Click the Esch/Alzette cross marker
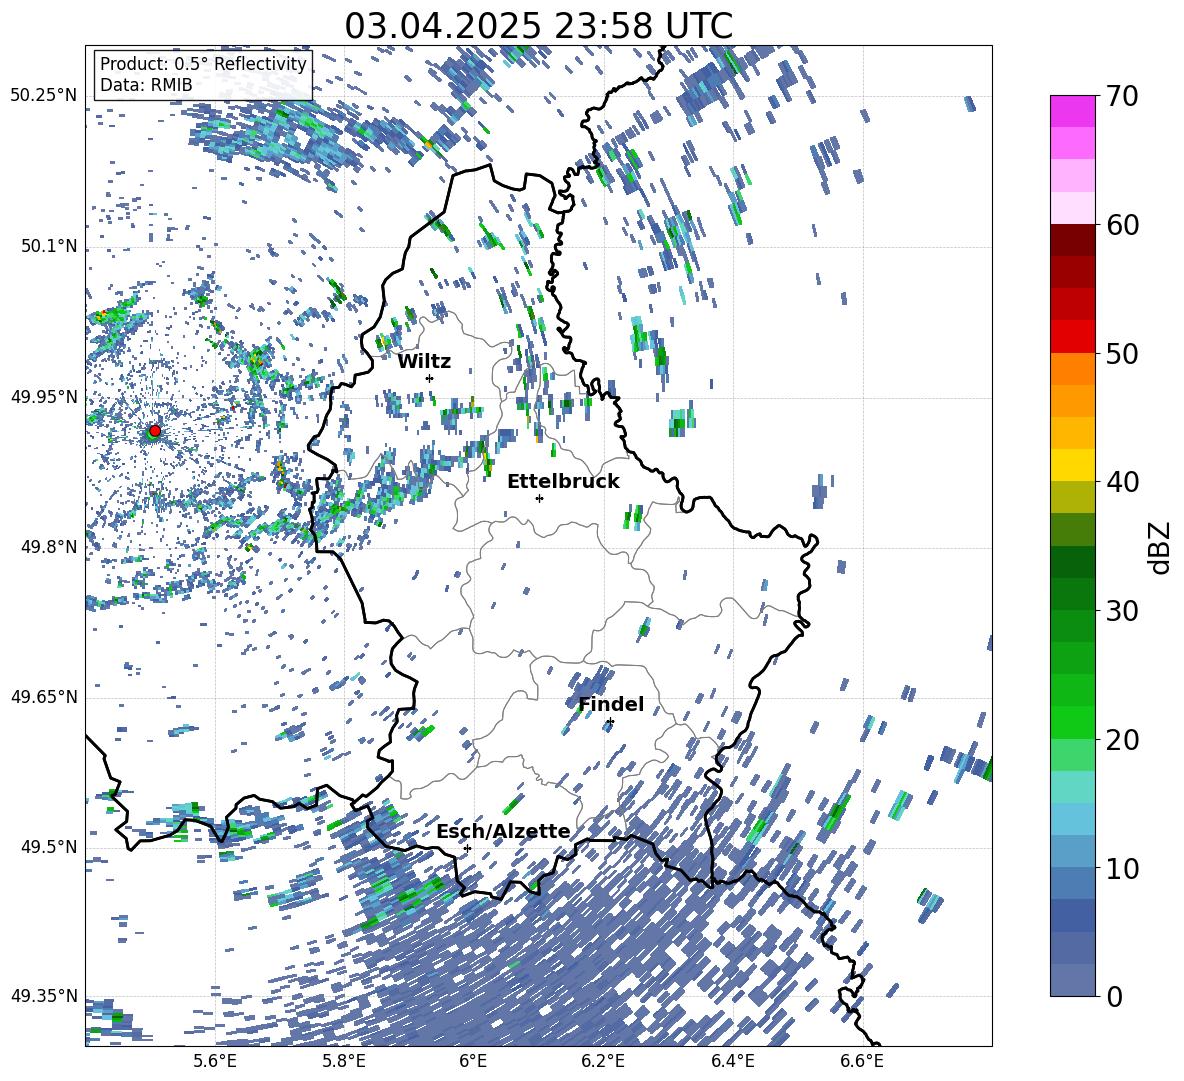1184x1081 pixels. tap(467, 848)
